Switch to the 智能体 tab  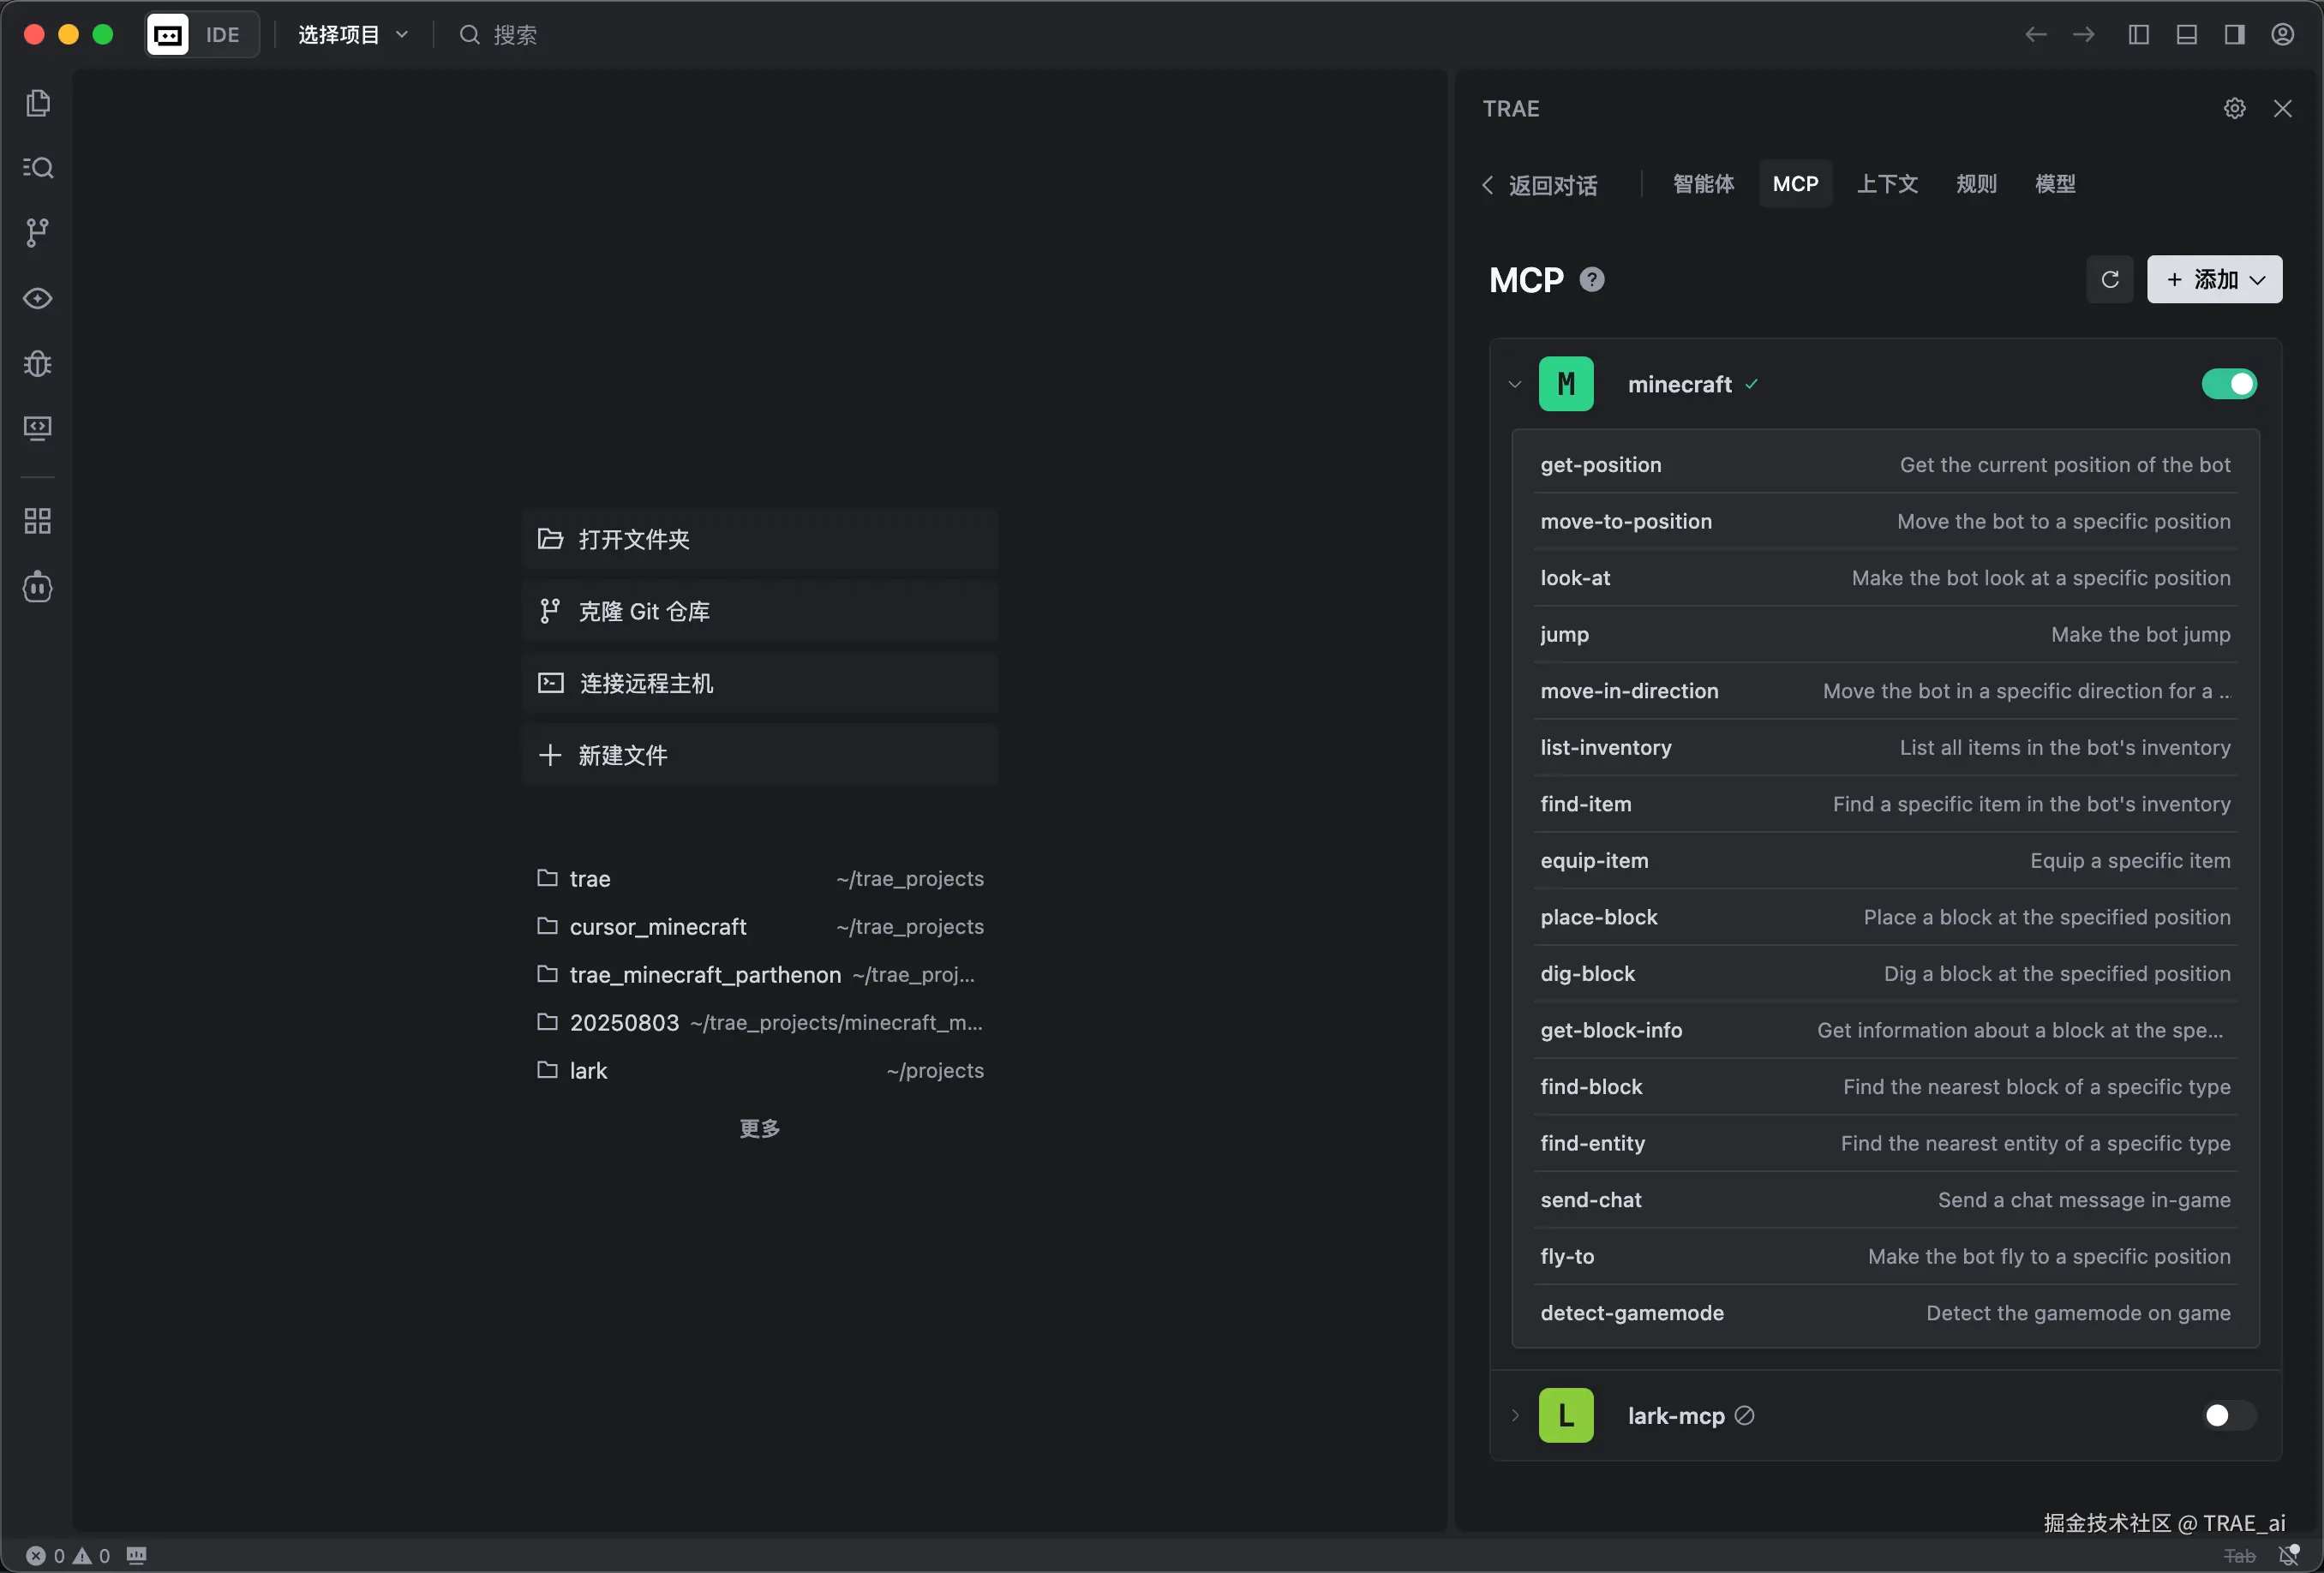click(x=1704, y=184)
